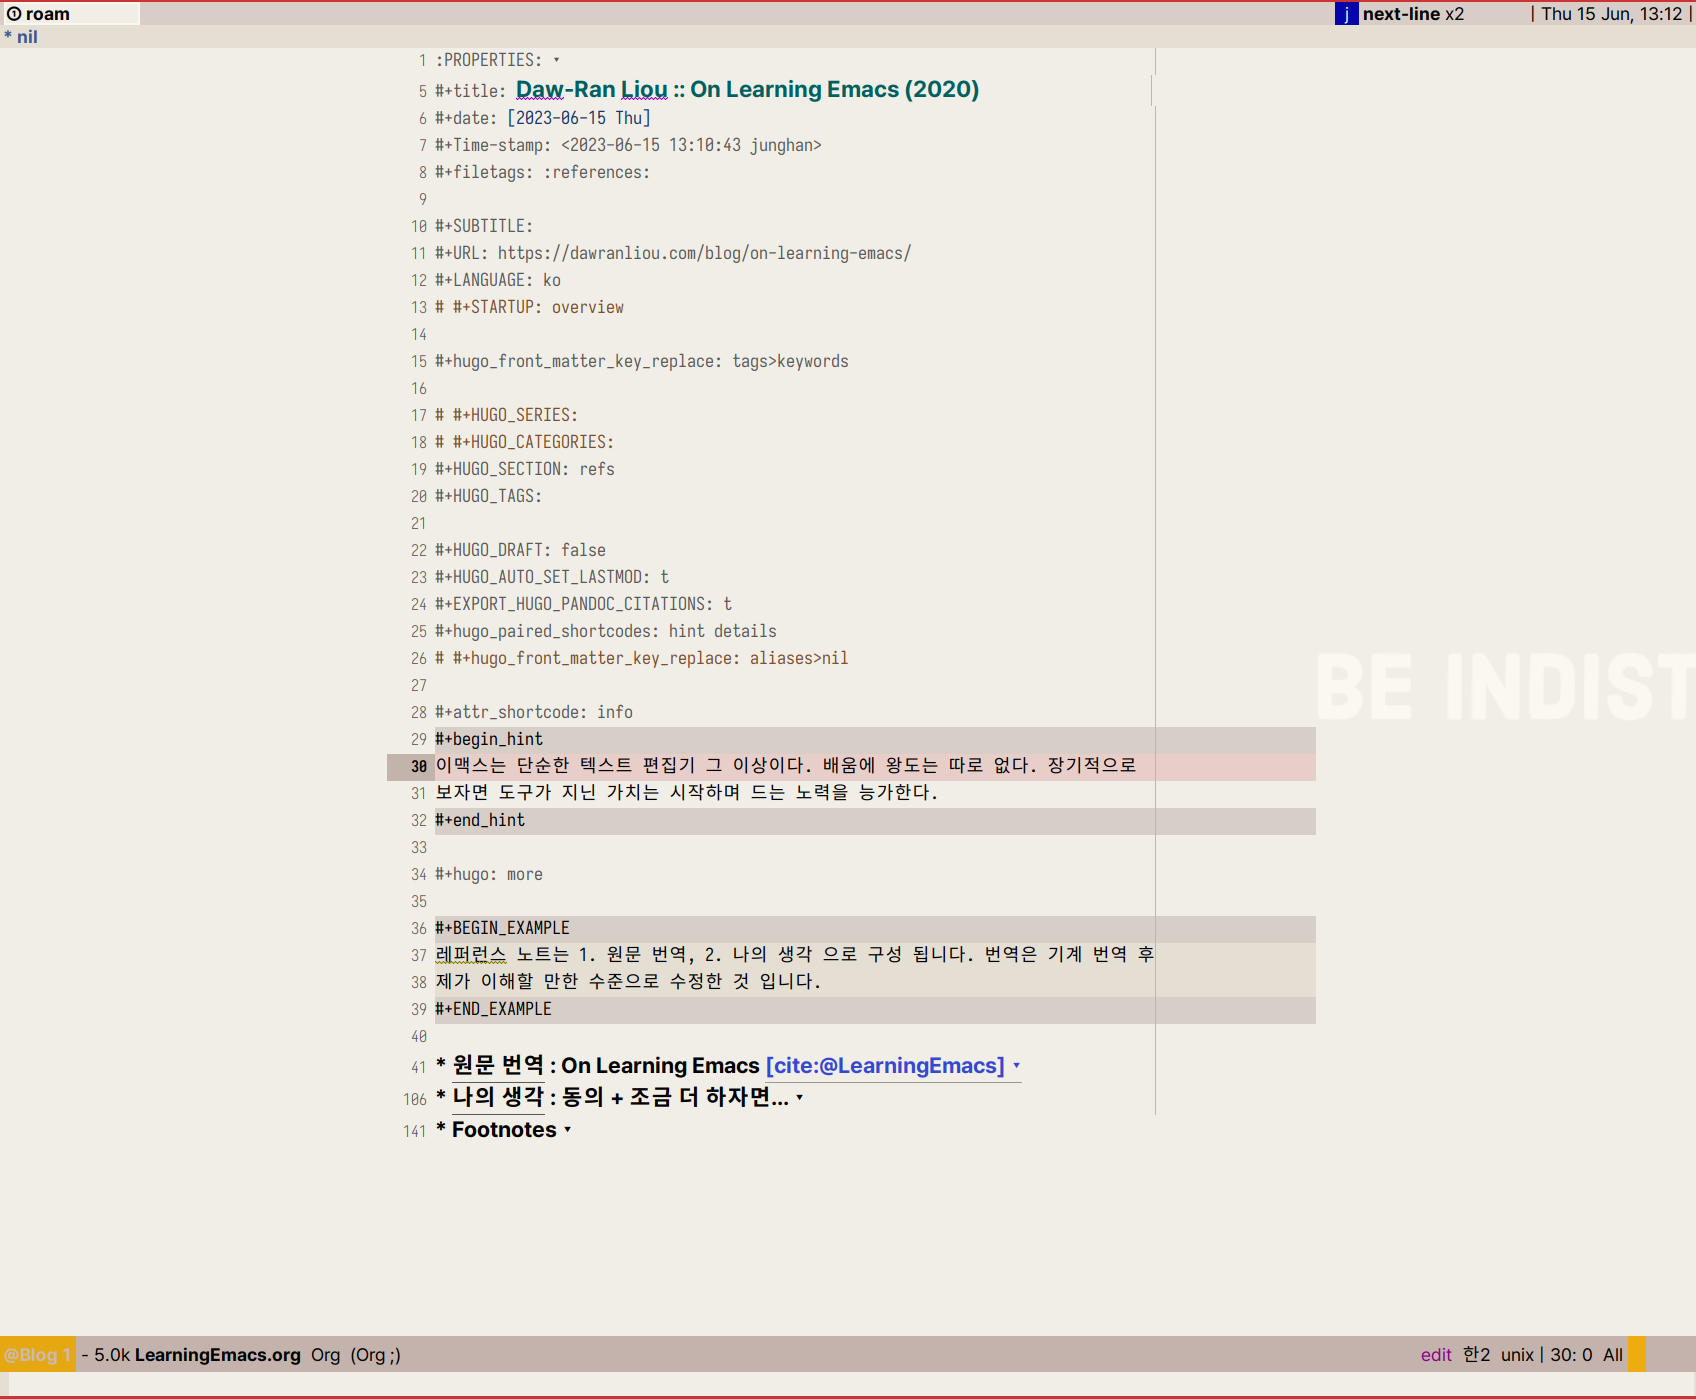Click the '# #+STARTUP: overview' comment line
1696x1399 pixels.
click(529, 307)
